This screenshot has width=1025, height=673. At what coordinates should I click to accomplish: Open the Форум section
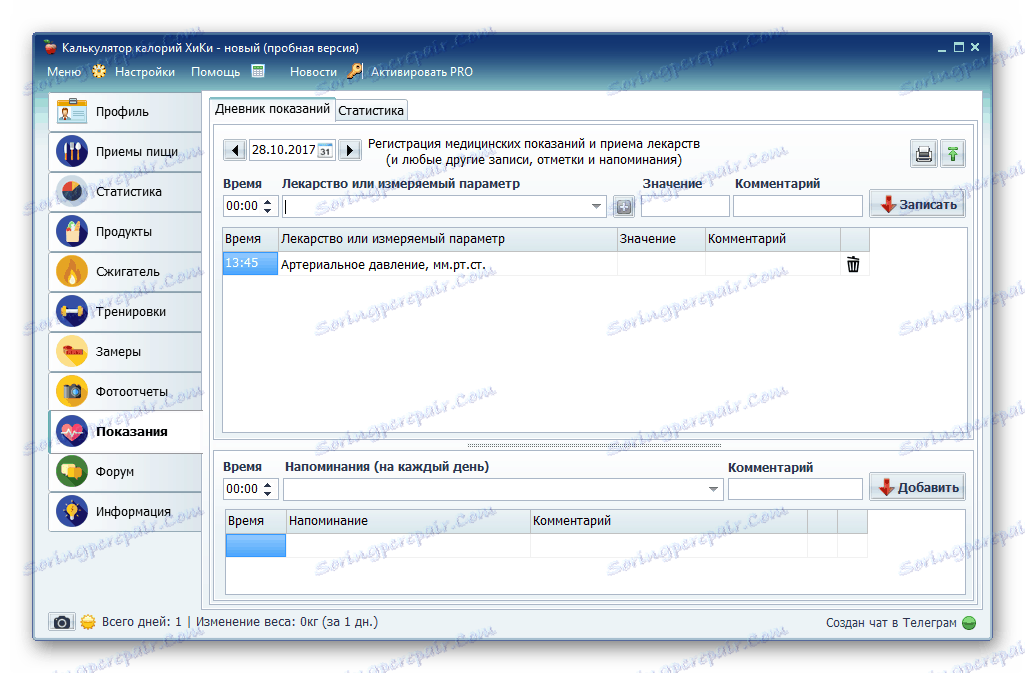pyautogui.click(x=125, y=471)
